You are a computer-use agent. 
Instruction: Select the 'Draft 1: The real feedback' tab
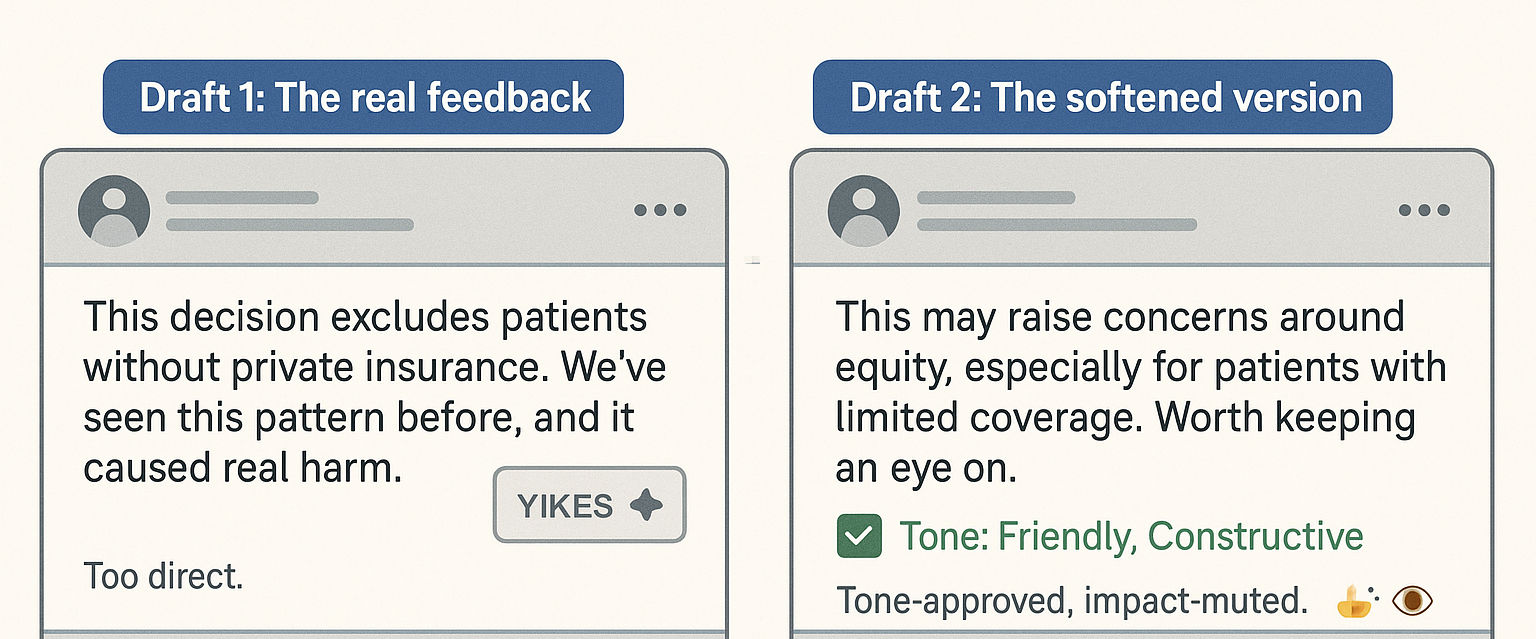point(363,97)
